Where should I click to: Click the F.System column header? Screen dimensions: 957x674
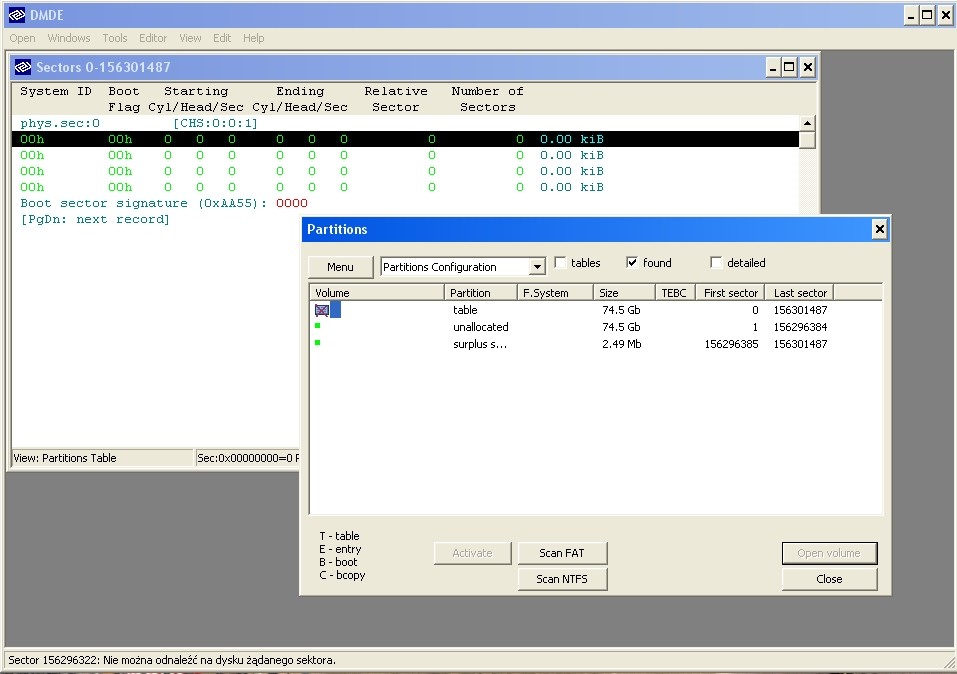[555, 293]
